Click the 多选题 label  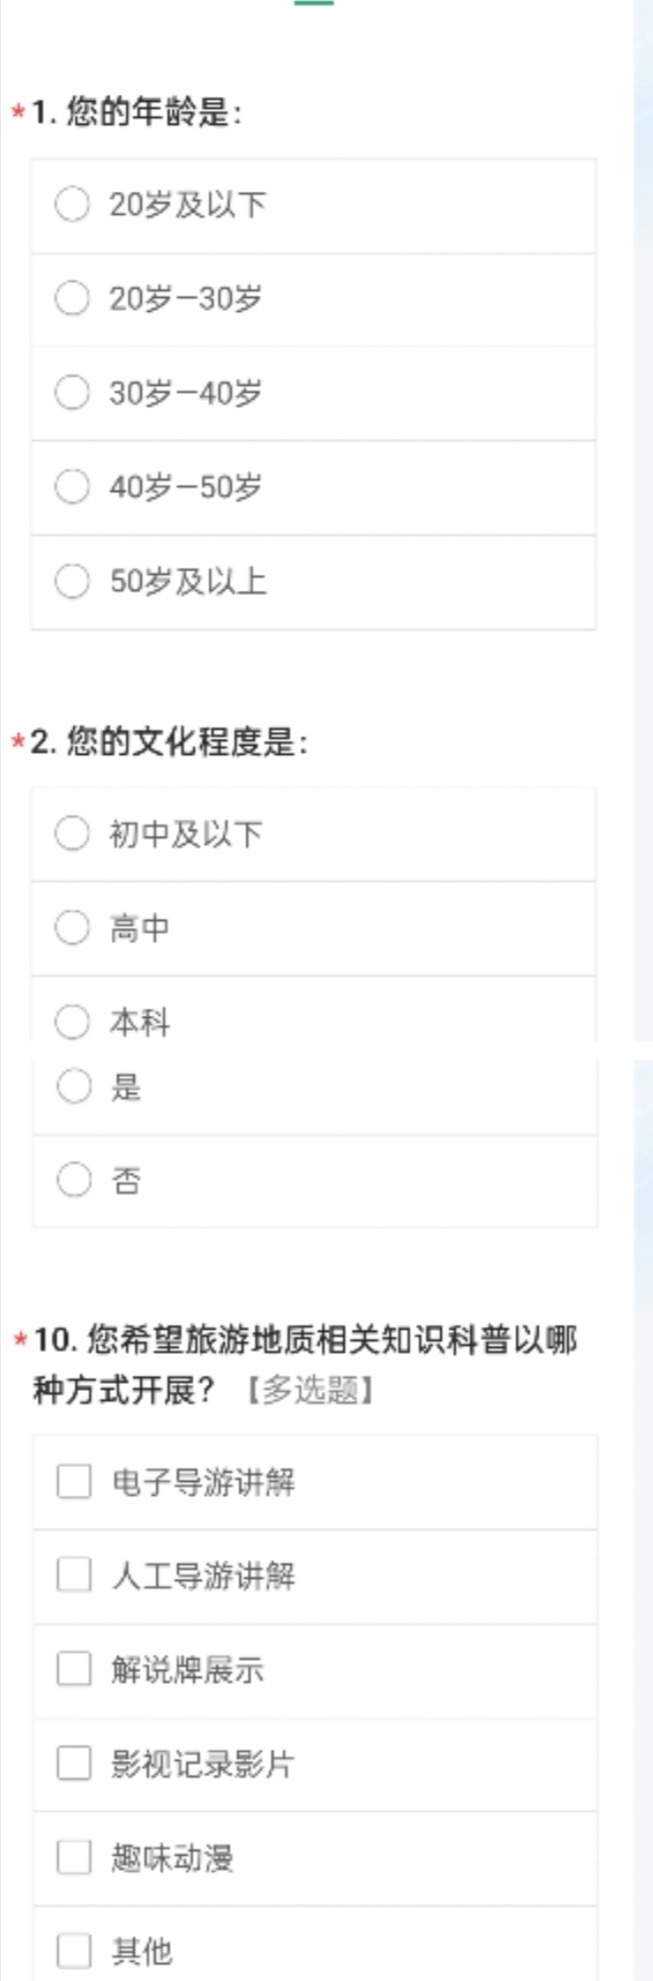point(310,1389)
